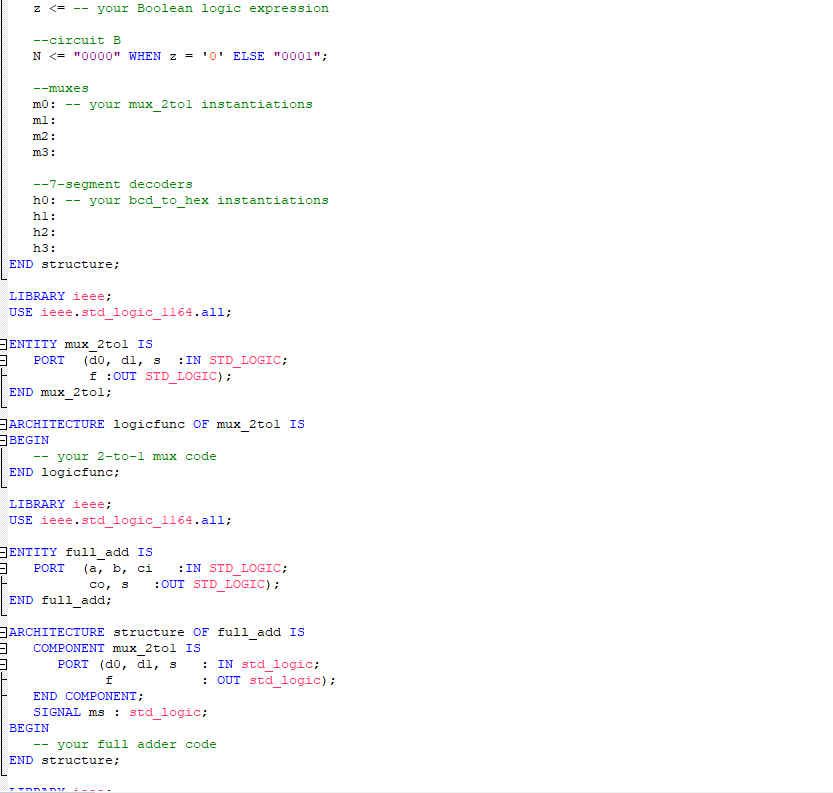Click the 'h2:' label
This screenshot has width=833, height=793.
[x=44, y=232]
